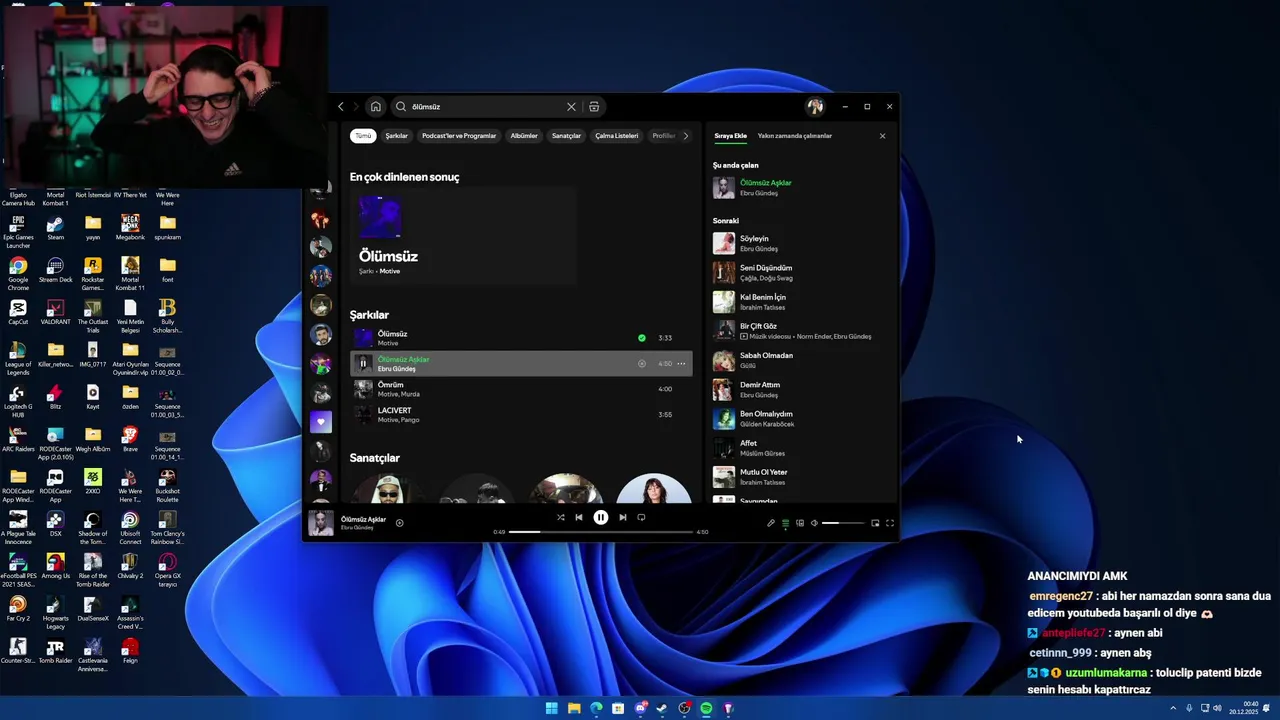
Task: Open the Windows Start button in taskbar
Action: point(551,708)
